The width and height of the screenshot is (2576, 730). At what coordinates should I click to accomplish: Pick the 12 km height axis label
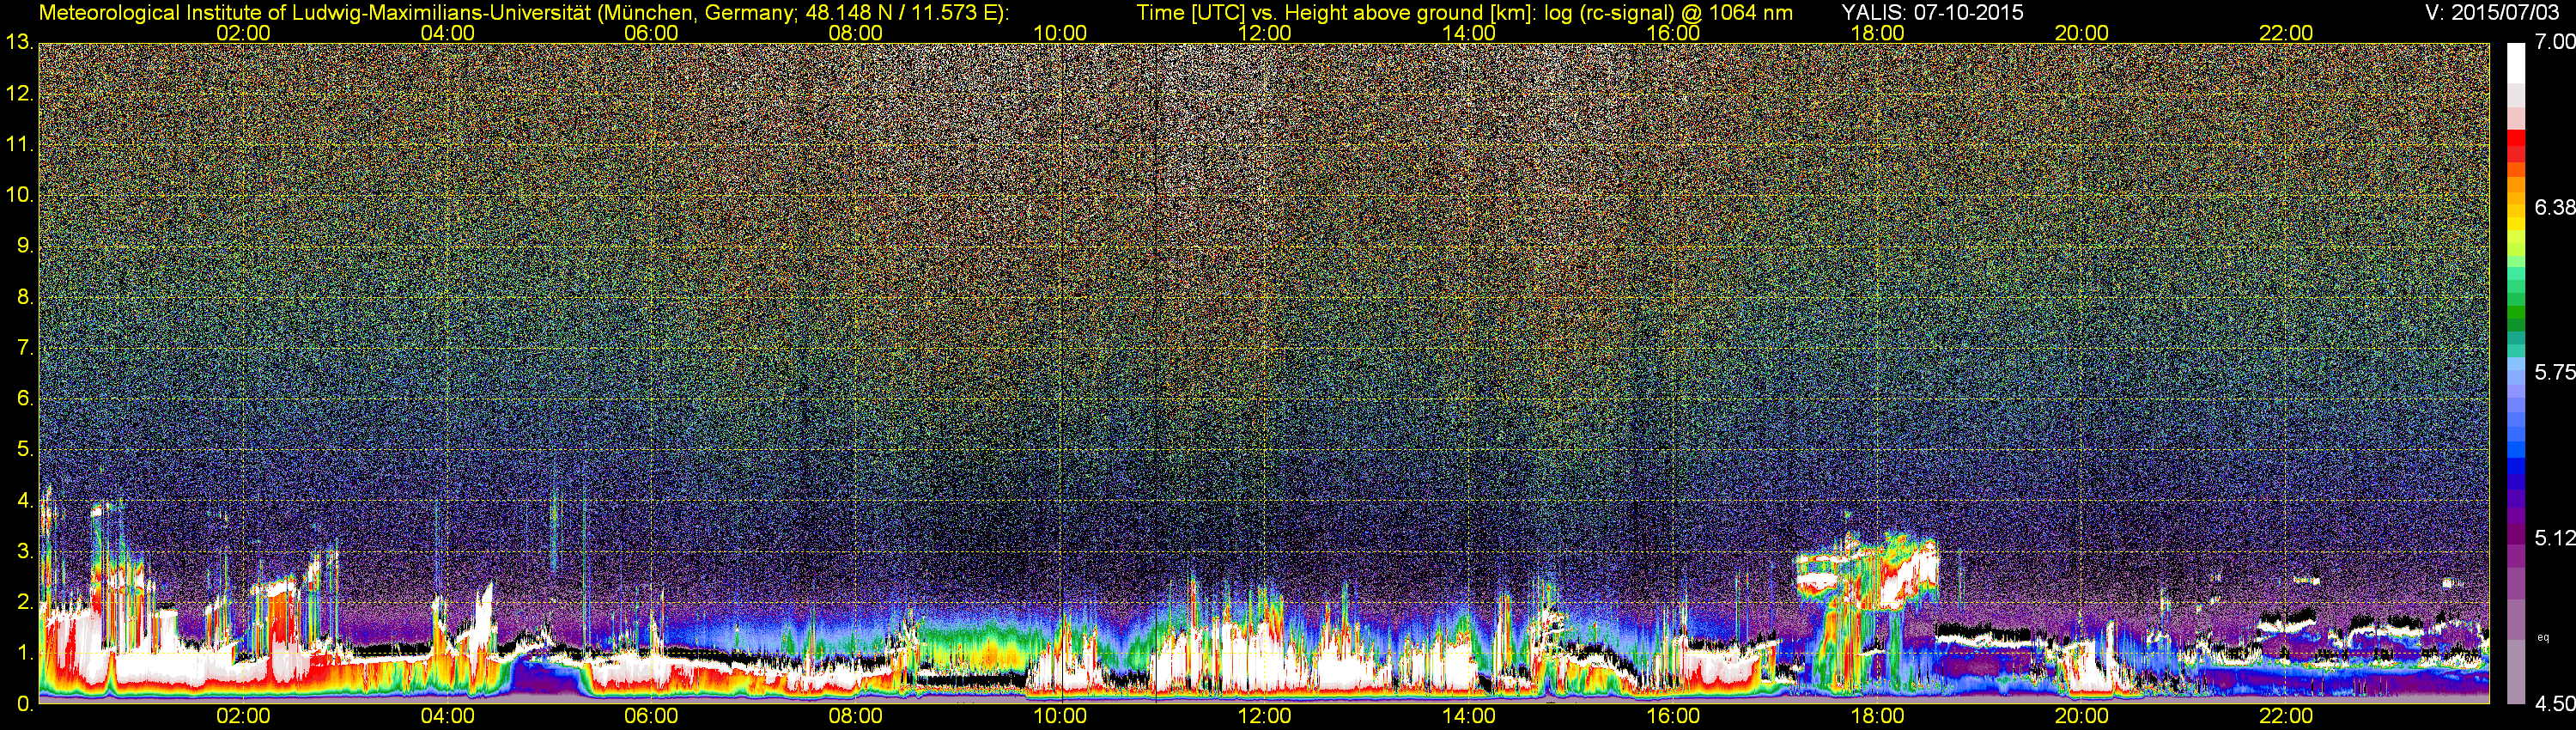19,94
